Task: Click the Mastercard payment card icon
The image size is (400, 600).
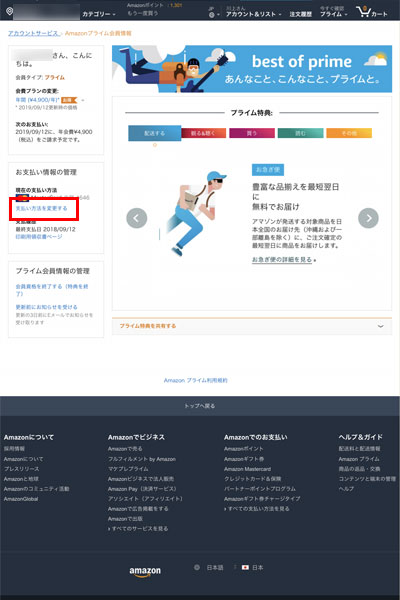Action: pyautogui.click(x=22, y=198)
